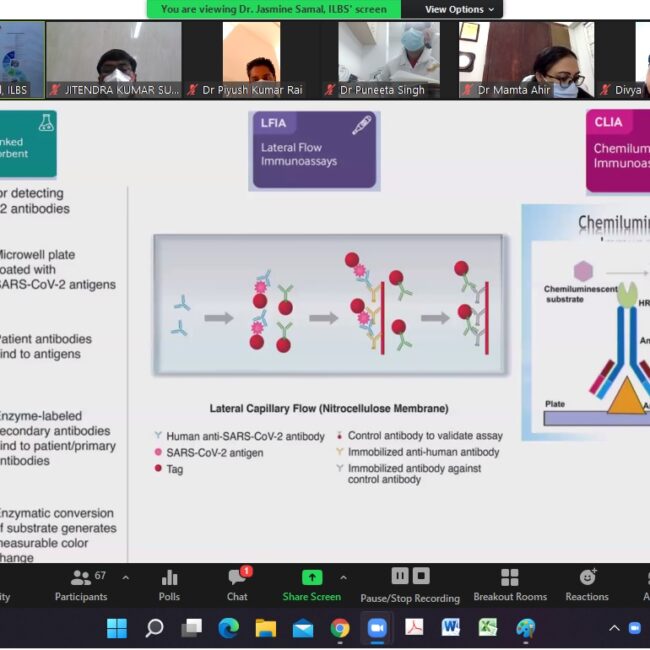Image resolution: width=650 pixels, height=650 pixels.
Task: Open Microsoft Edge from taskbar
Action: 229,628
